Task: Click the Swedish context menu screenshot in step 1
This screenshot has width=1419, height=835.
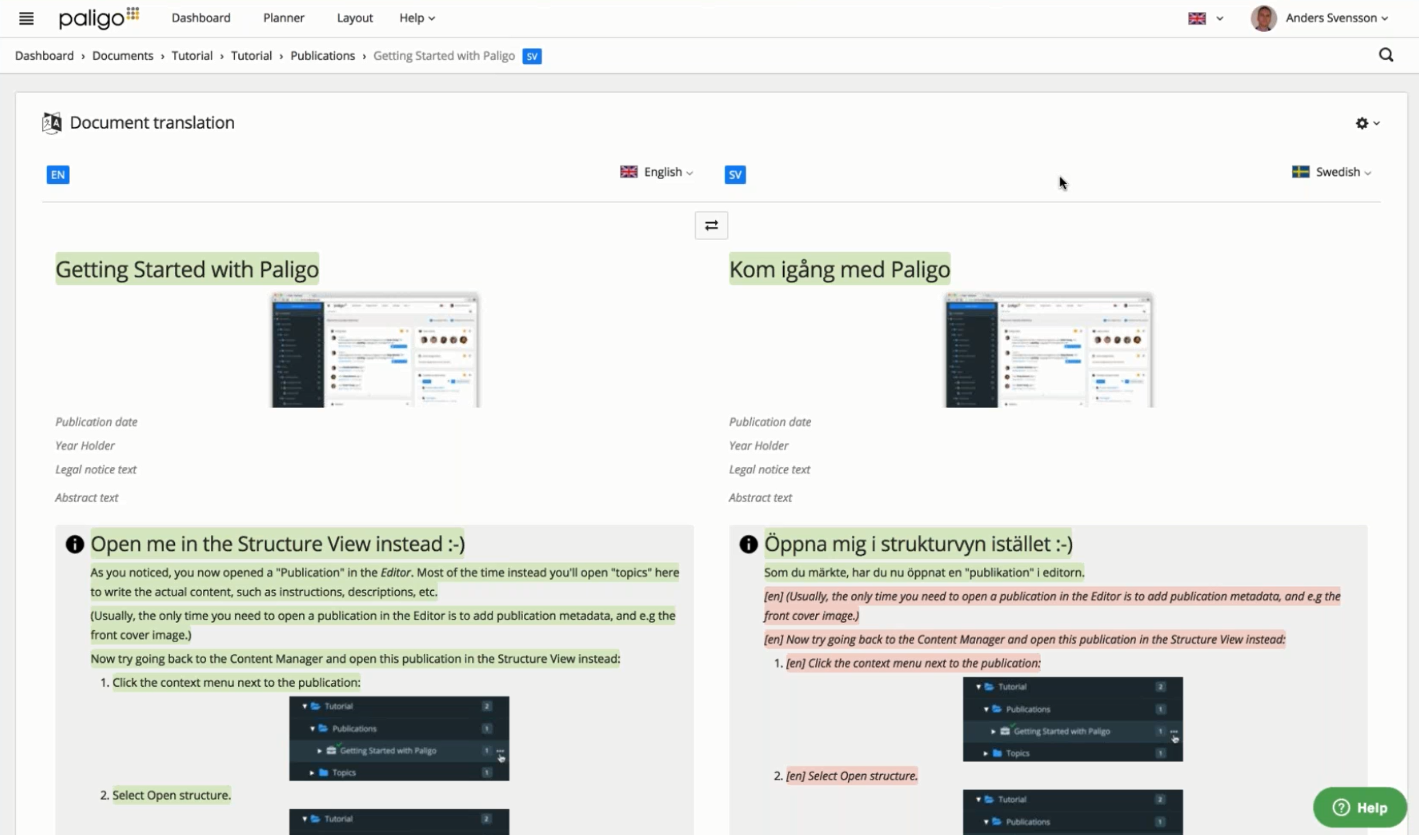Action: 1073,719
